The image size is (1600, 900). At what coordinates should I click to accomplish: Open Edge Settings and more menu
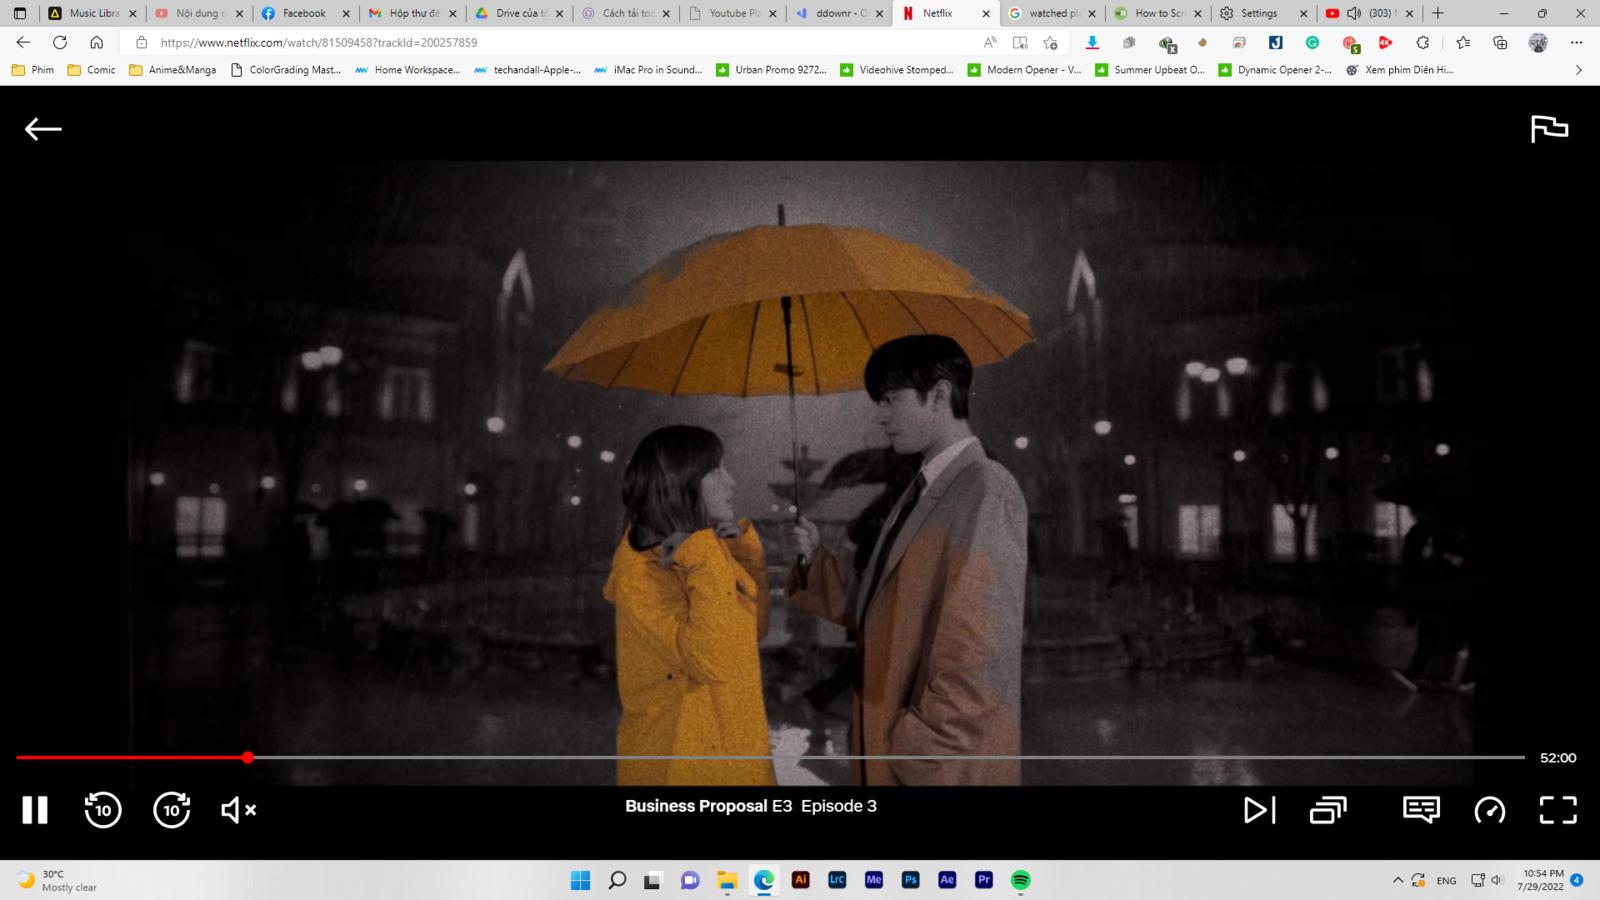1576,43
